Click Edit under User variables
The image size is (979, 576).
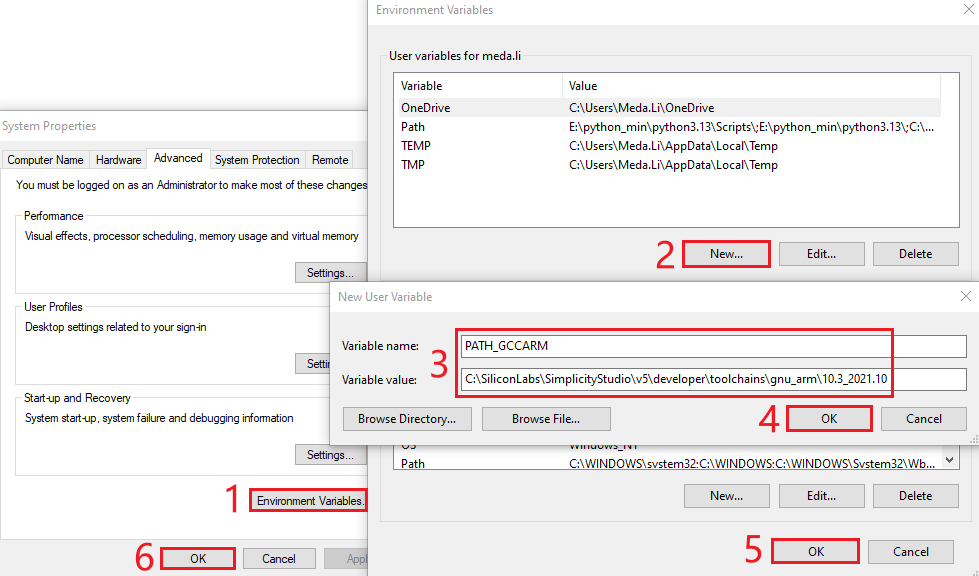pos(821,254)
